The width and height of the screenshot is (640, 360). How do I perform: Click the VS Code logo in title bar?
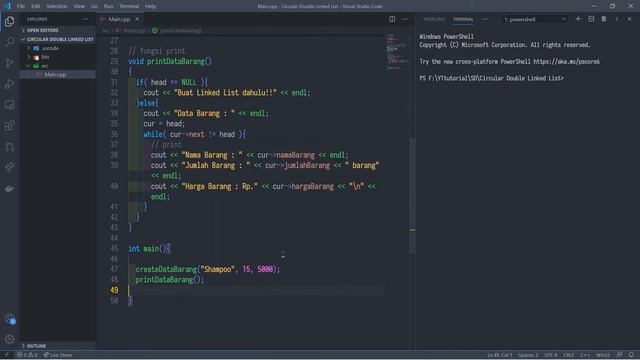click(7, 6)
